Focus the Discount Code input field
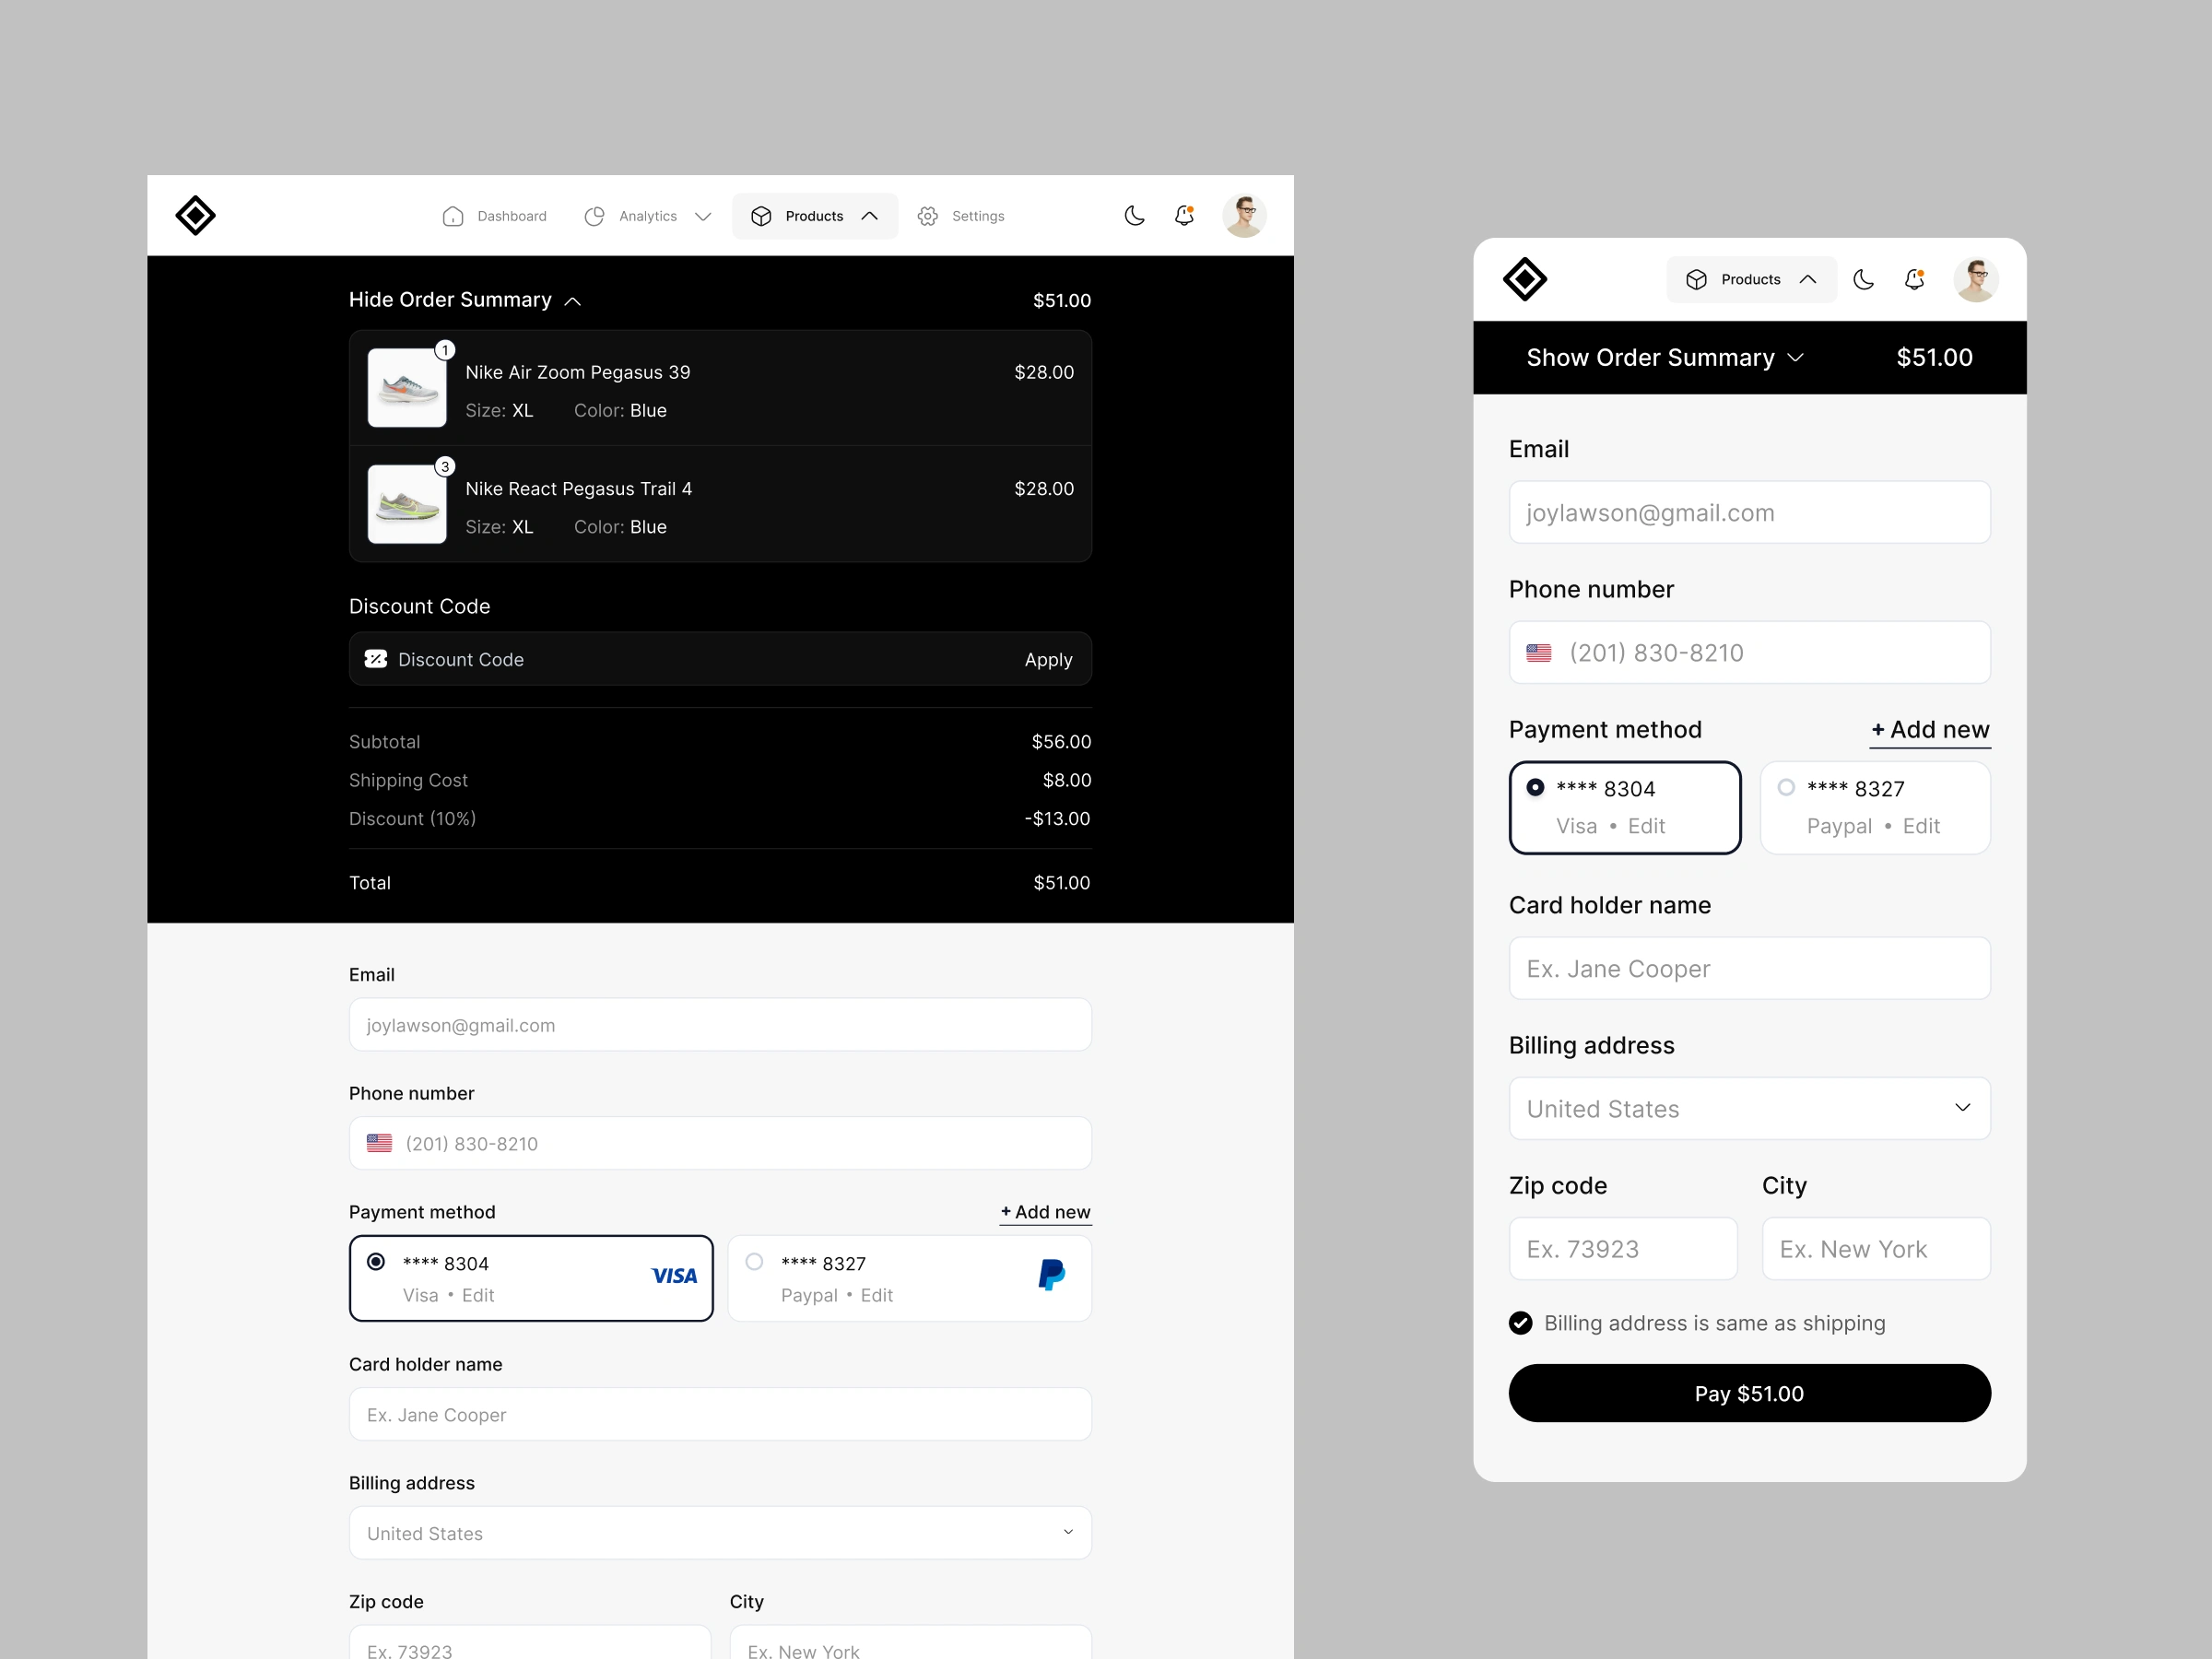Image resolution: width=2212 pixels, height=1659 pixels. pos(720,659)
